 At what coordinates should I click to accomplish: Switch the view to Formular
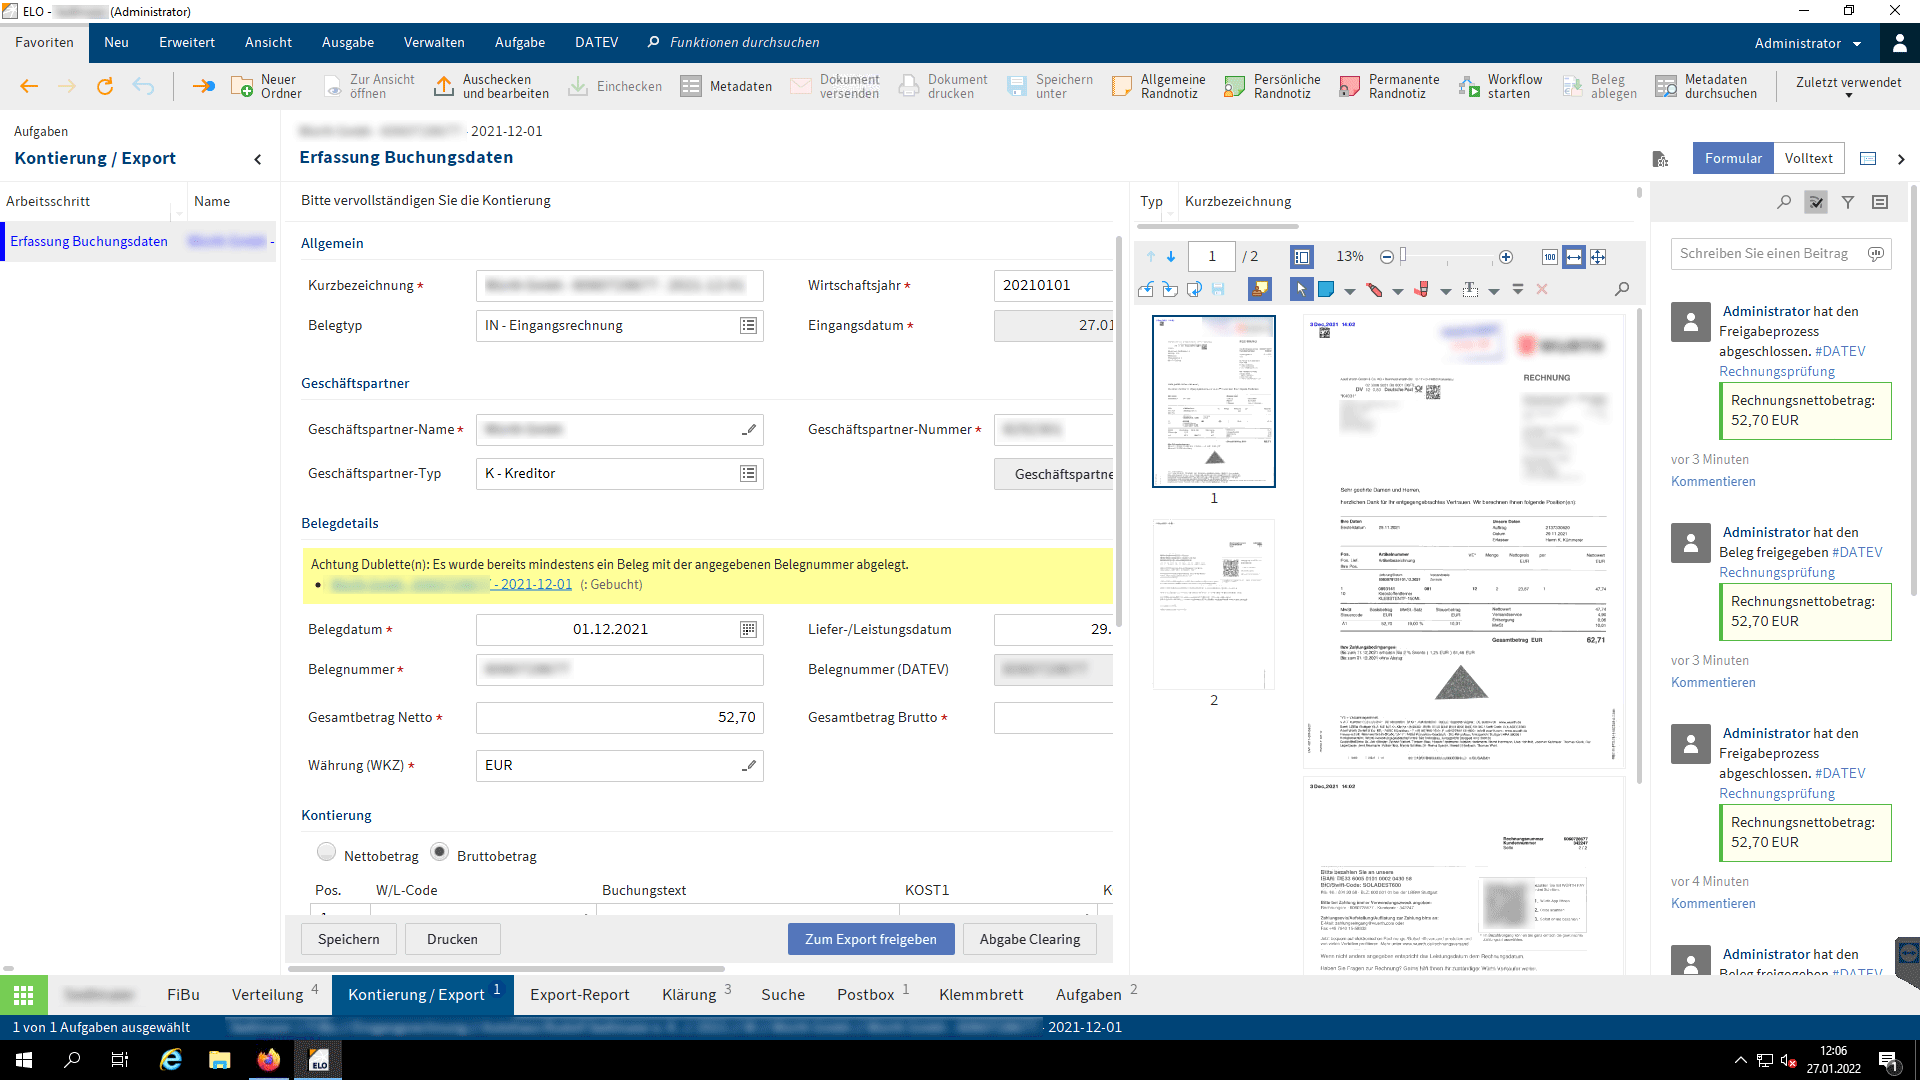(1733, 158)
